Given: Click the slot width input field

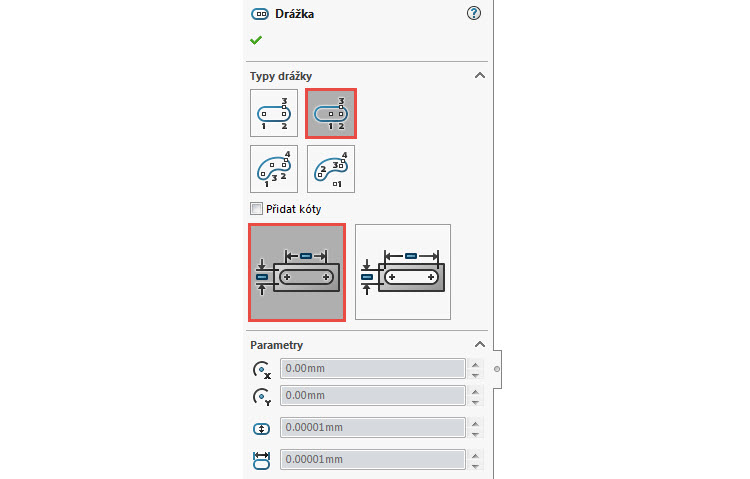Looking at the screenshot, I should (372, 428).
